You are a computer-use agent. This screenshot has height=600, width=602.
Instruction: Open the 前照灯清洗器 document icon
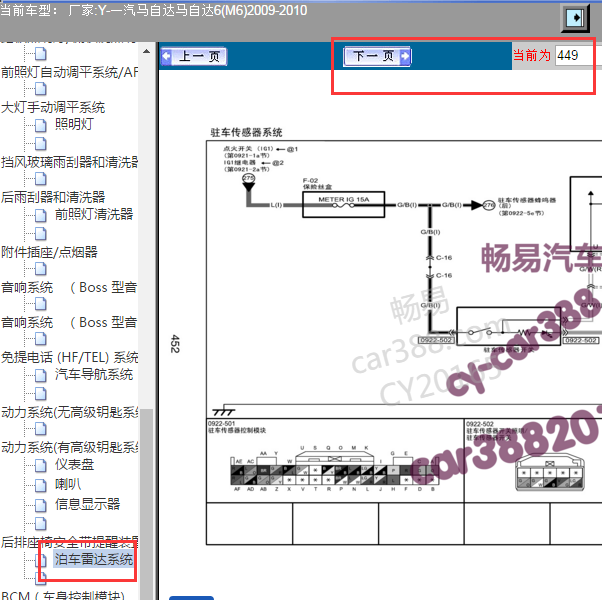point(41,215)
